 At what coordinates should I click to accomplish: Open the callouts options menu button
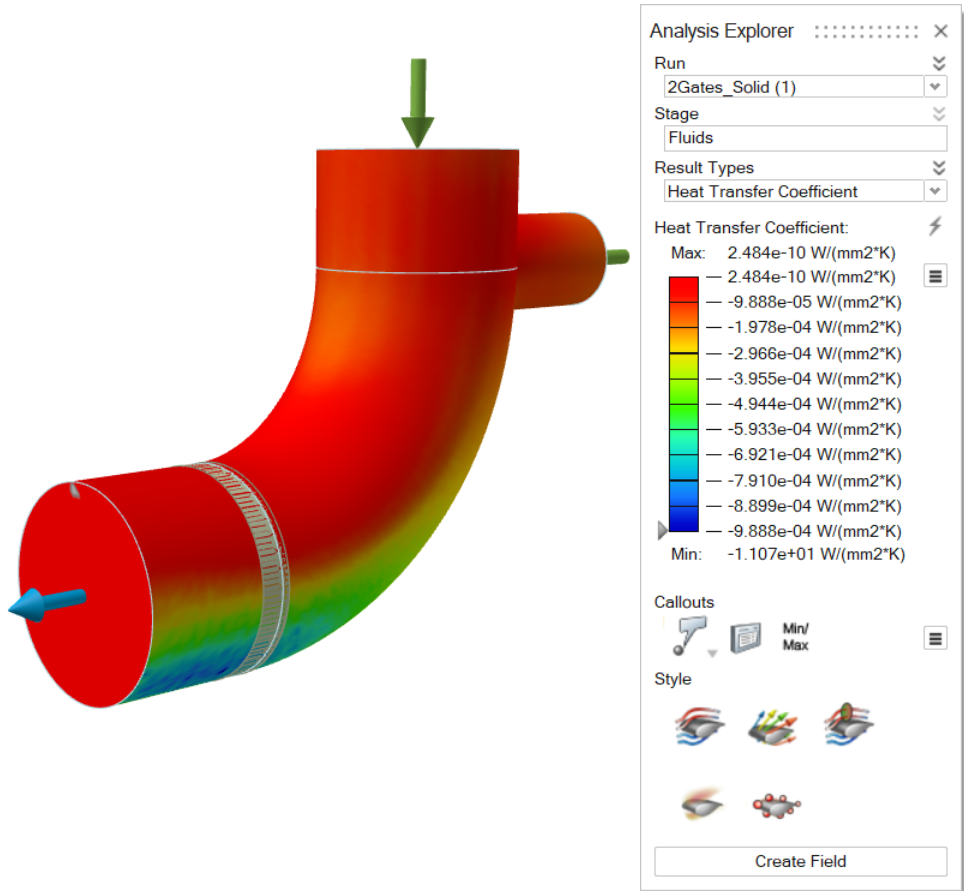pos(936,638)
